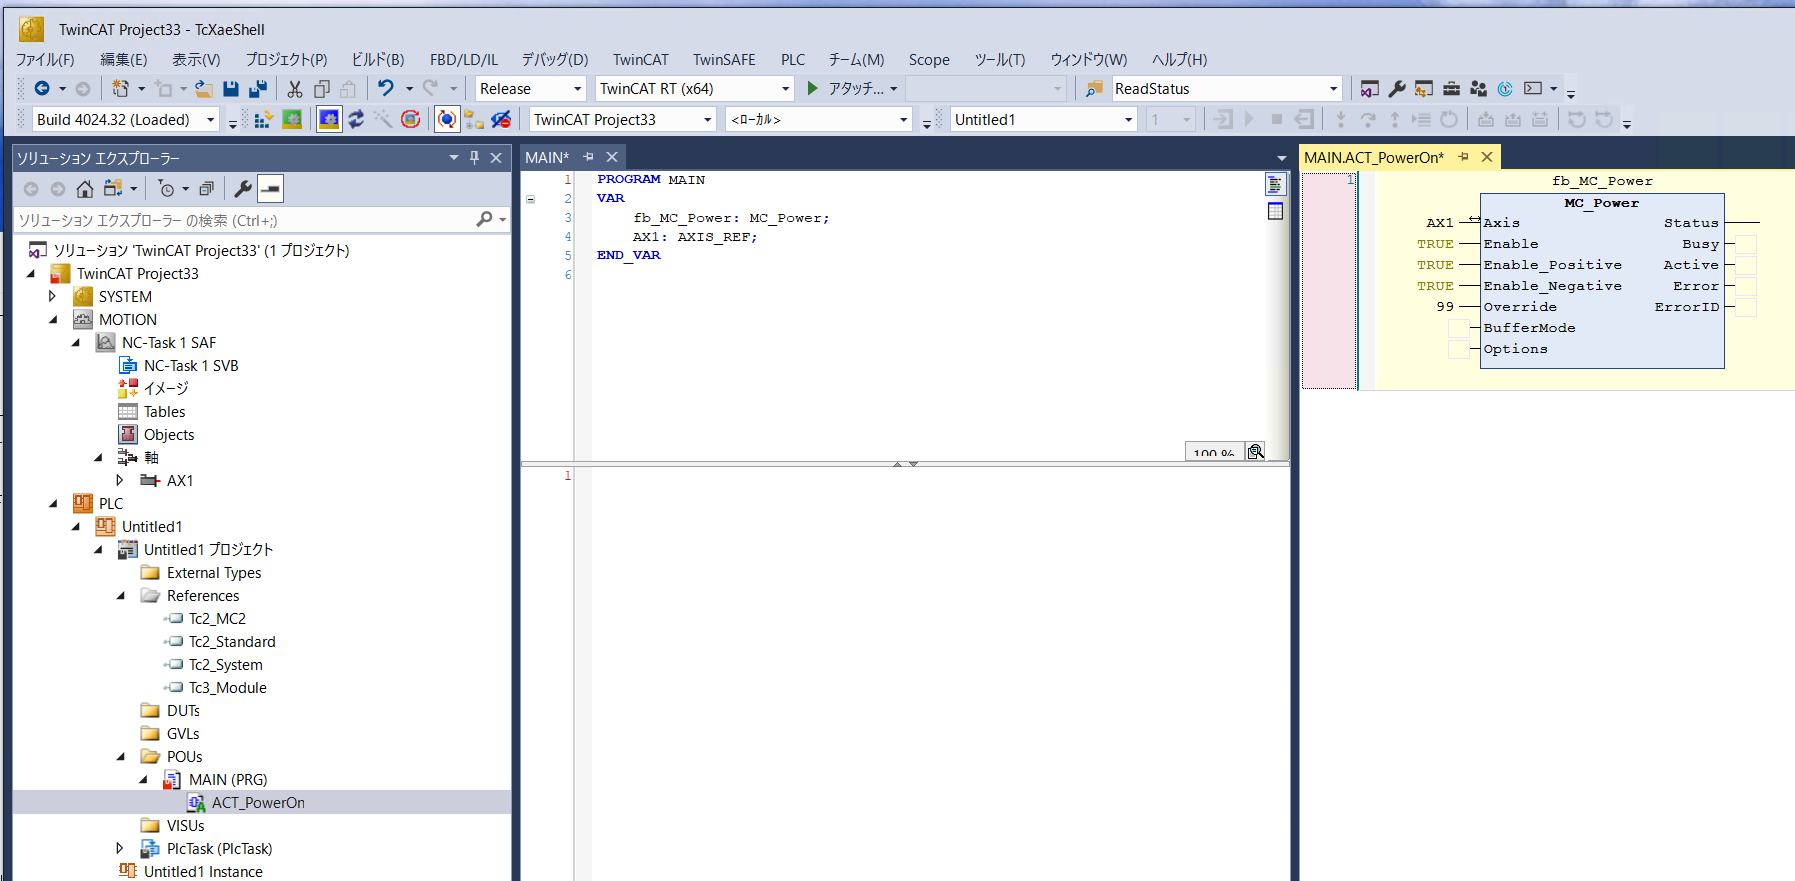Switch to the MAIN* editor tab
1795x881 pixels.
tap(547, 158)
